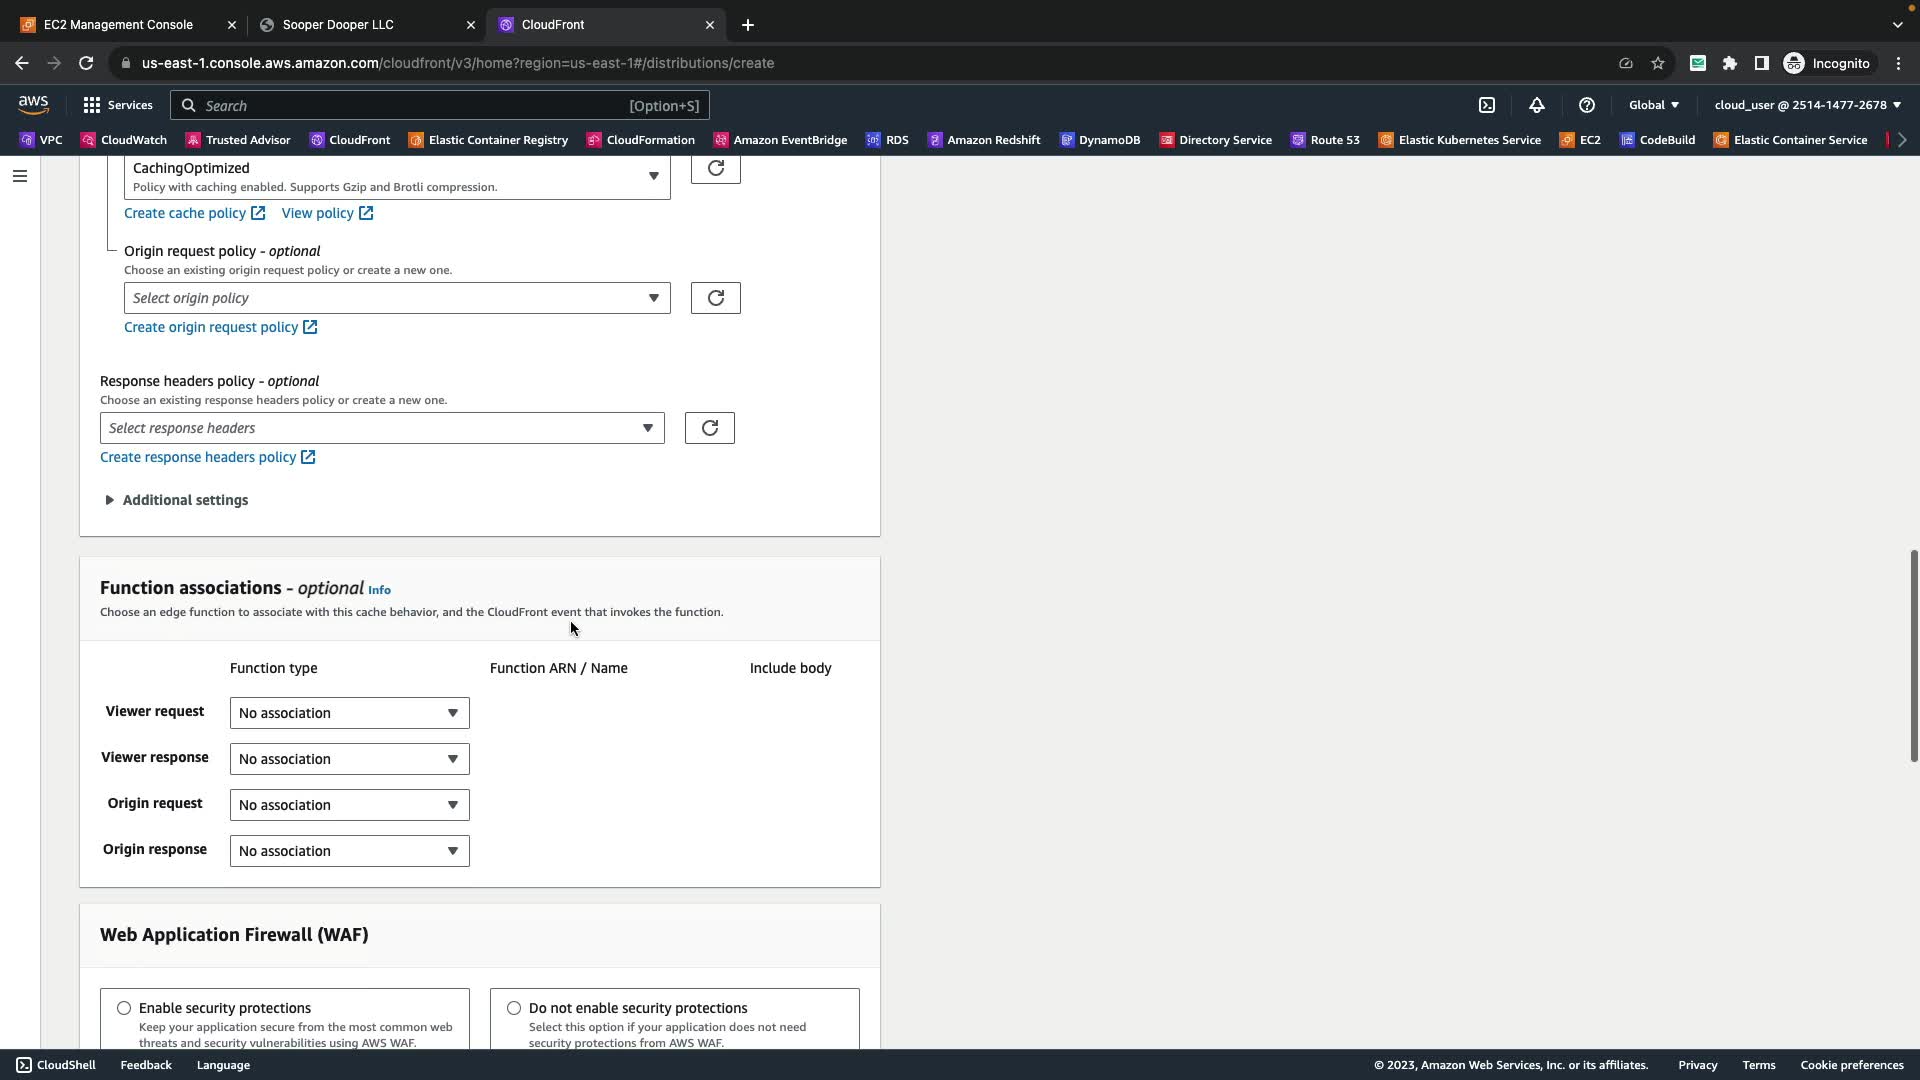Switch to the EC2 Management Console tab
1920x1080 pixels.
118,24
